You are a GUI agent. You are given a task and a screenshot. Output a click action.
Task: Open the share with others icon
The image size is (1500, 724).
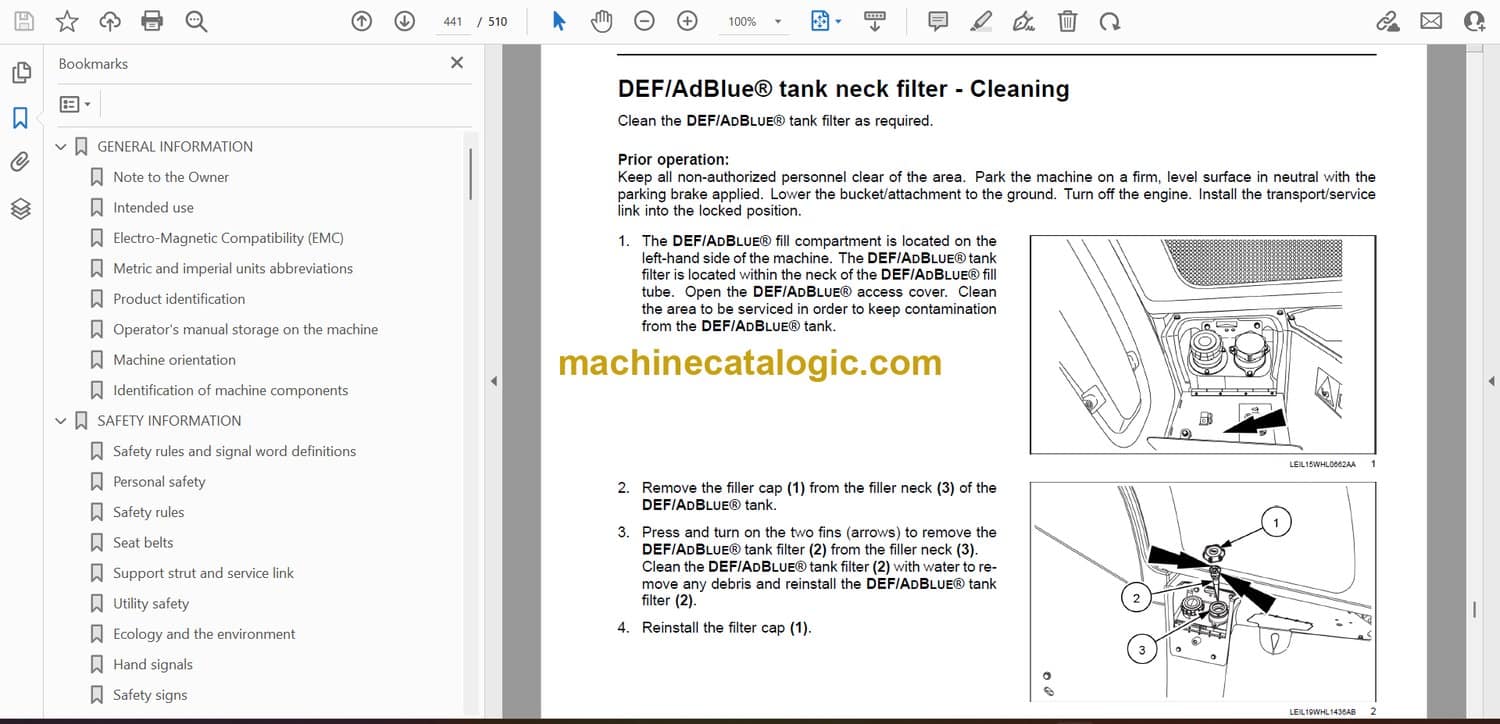click(x=1474, y=21)
